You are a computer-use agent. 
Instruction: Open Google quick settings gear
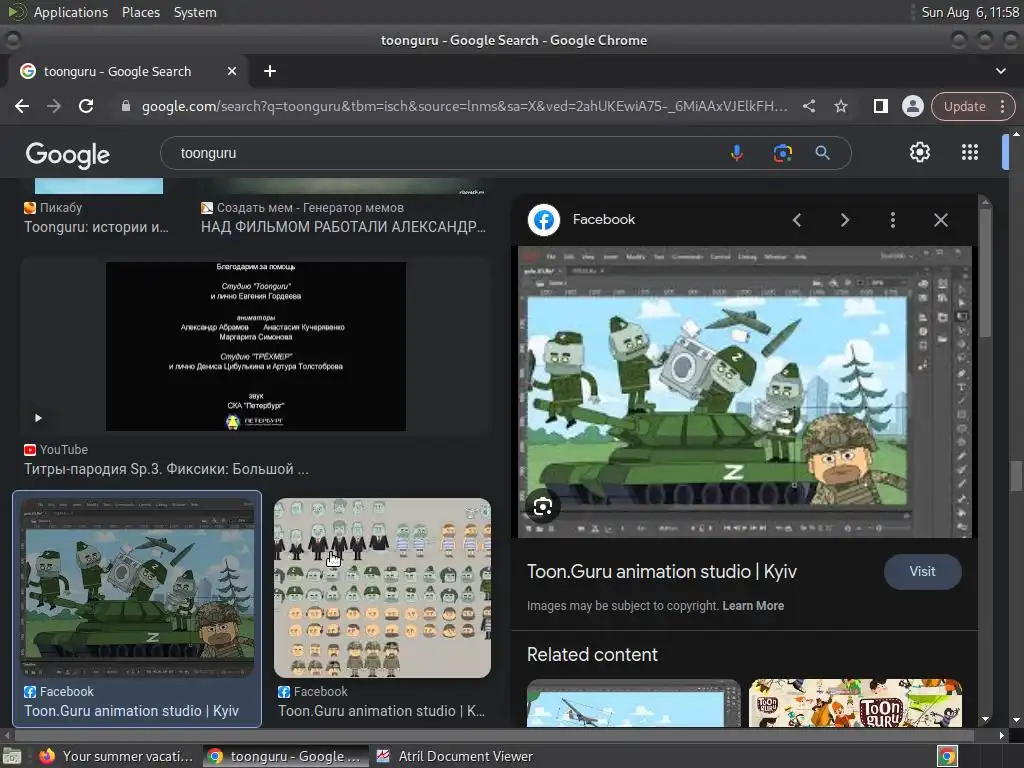click(x=920, y=152)
